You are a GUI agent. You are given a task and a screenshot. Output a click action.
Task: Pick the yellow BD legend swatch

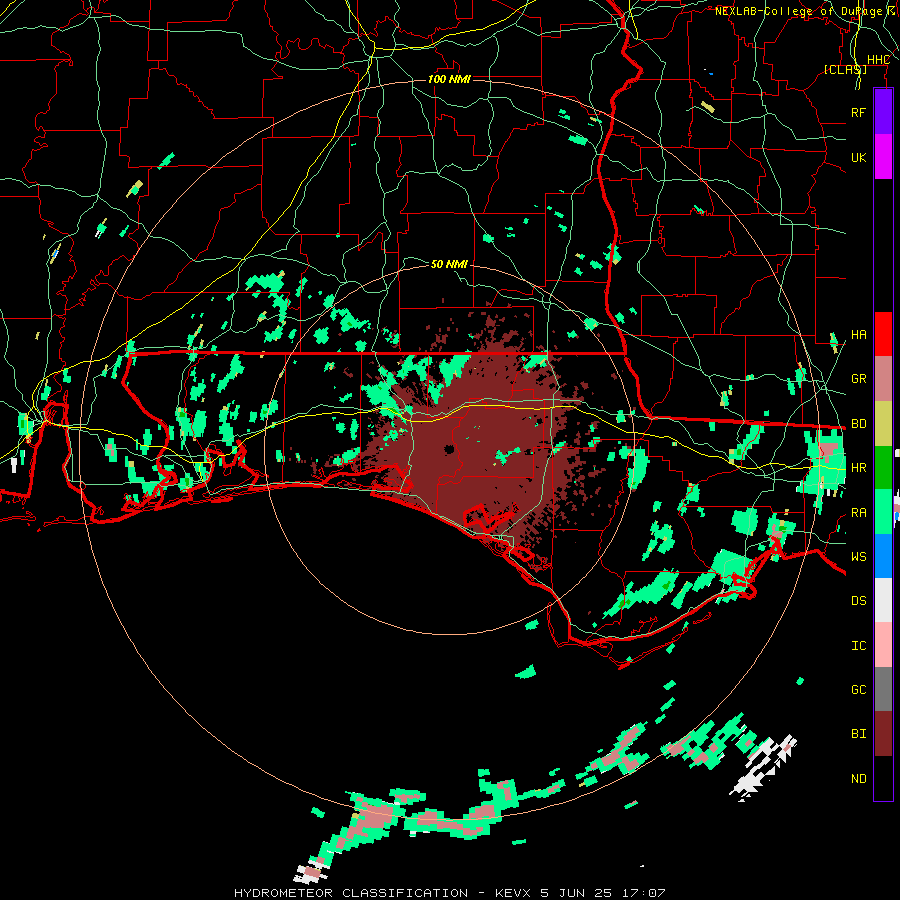[x=883, y=424]
